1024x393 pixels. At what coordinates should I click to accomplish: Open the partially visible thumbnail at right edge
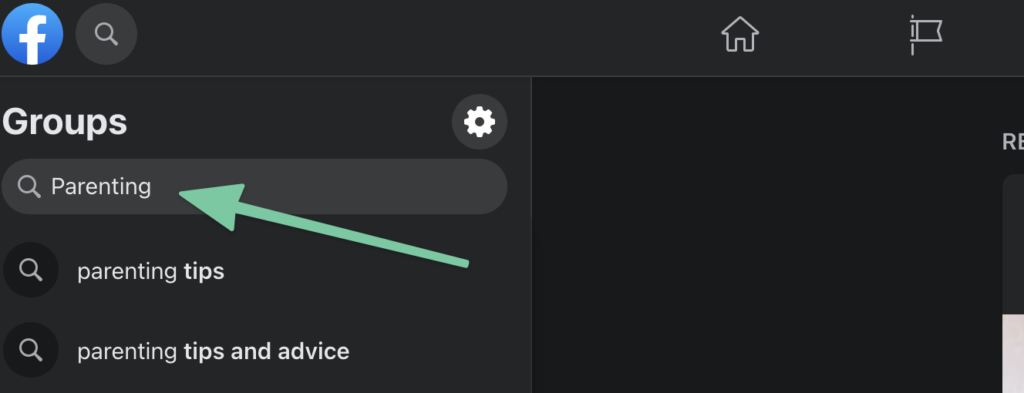pyautogui.click(x=1013, y=353)
